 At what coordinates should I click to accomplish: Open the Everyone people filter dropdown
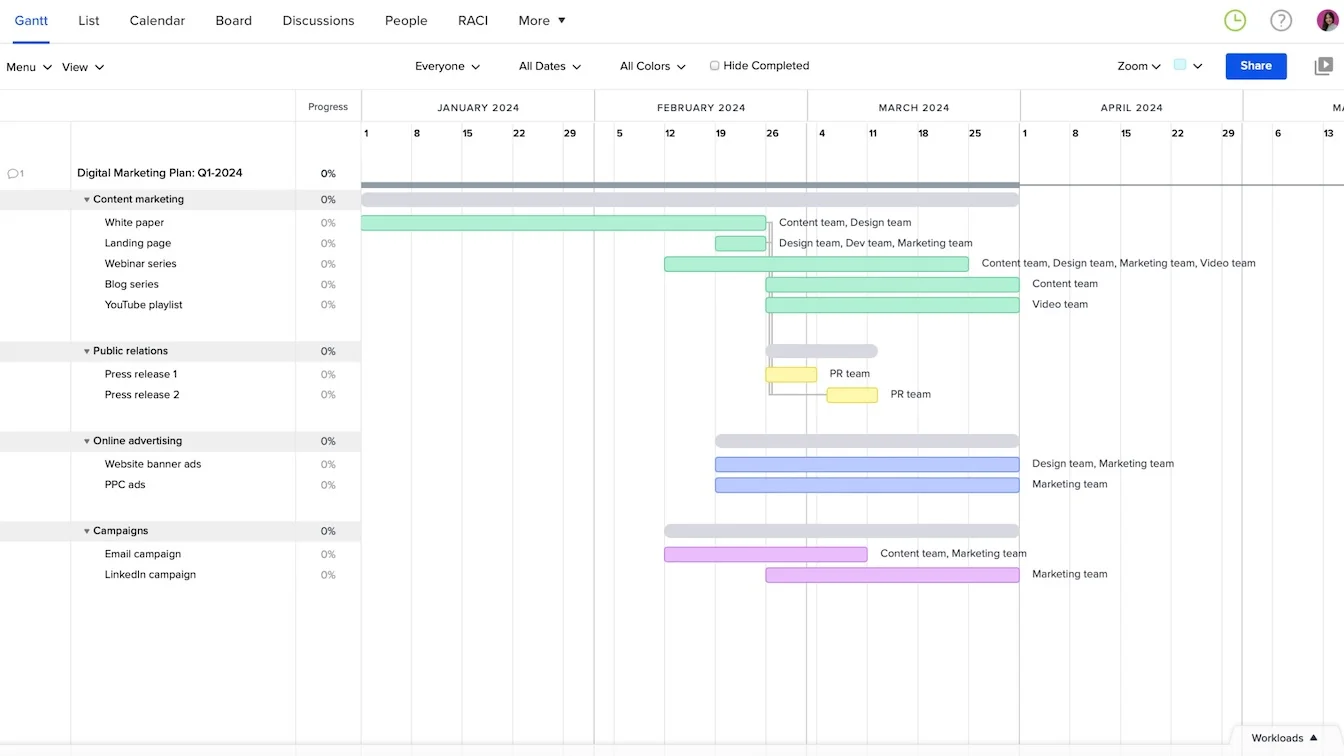point(447,65)
